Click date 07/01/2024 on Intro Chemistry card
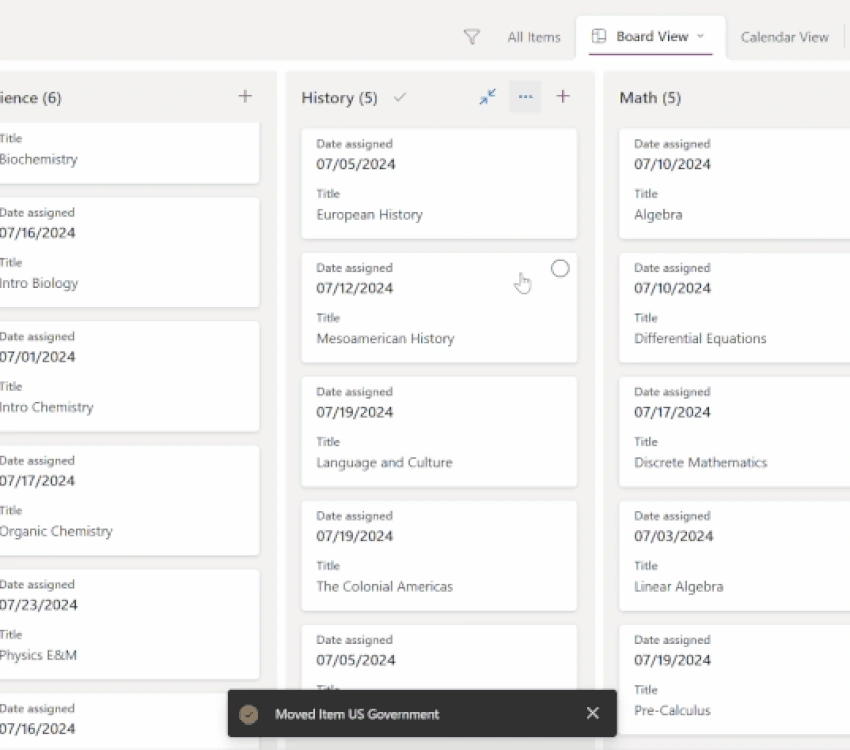 37,357
